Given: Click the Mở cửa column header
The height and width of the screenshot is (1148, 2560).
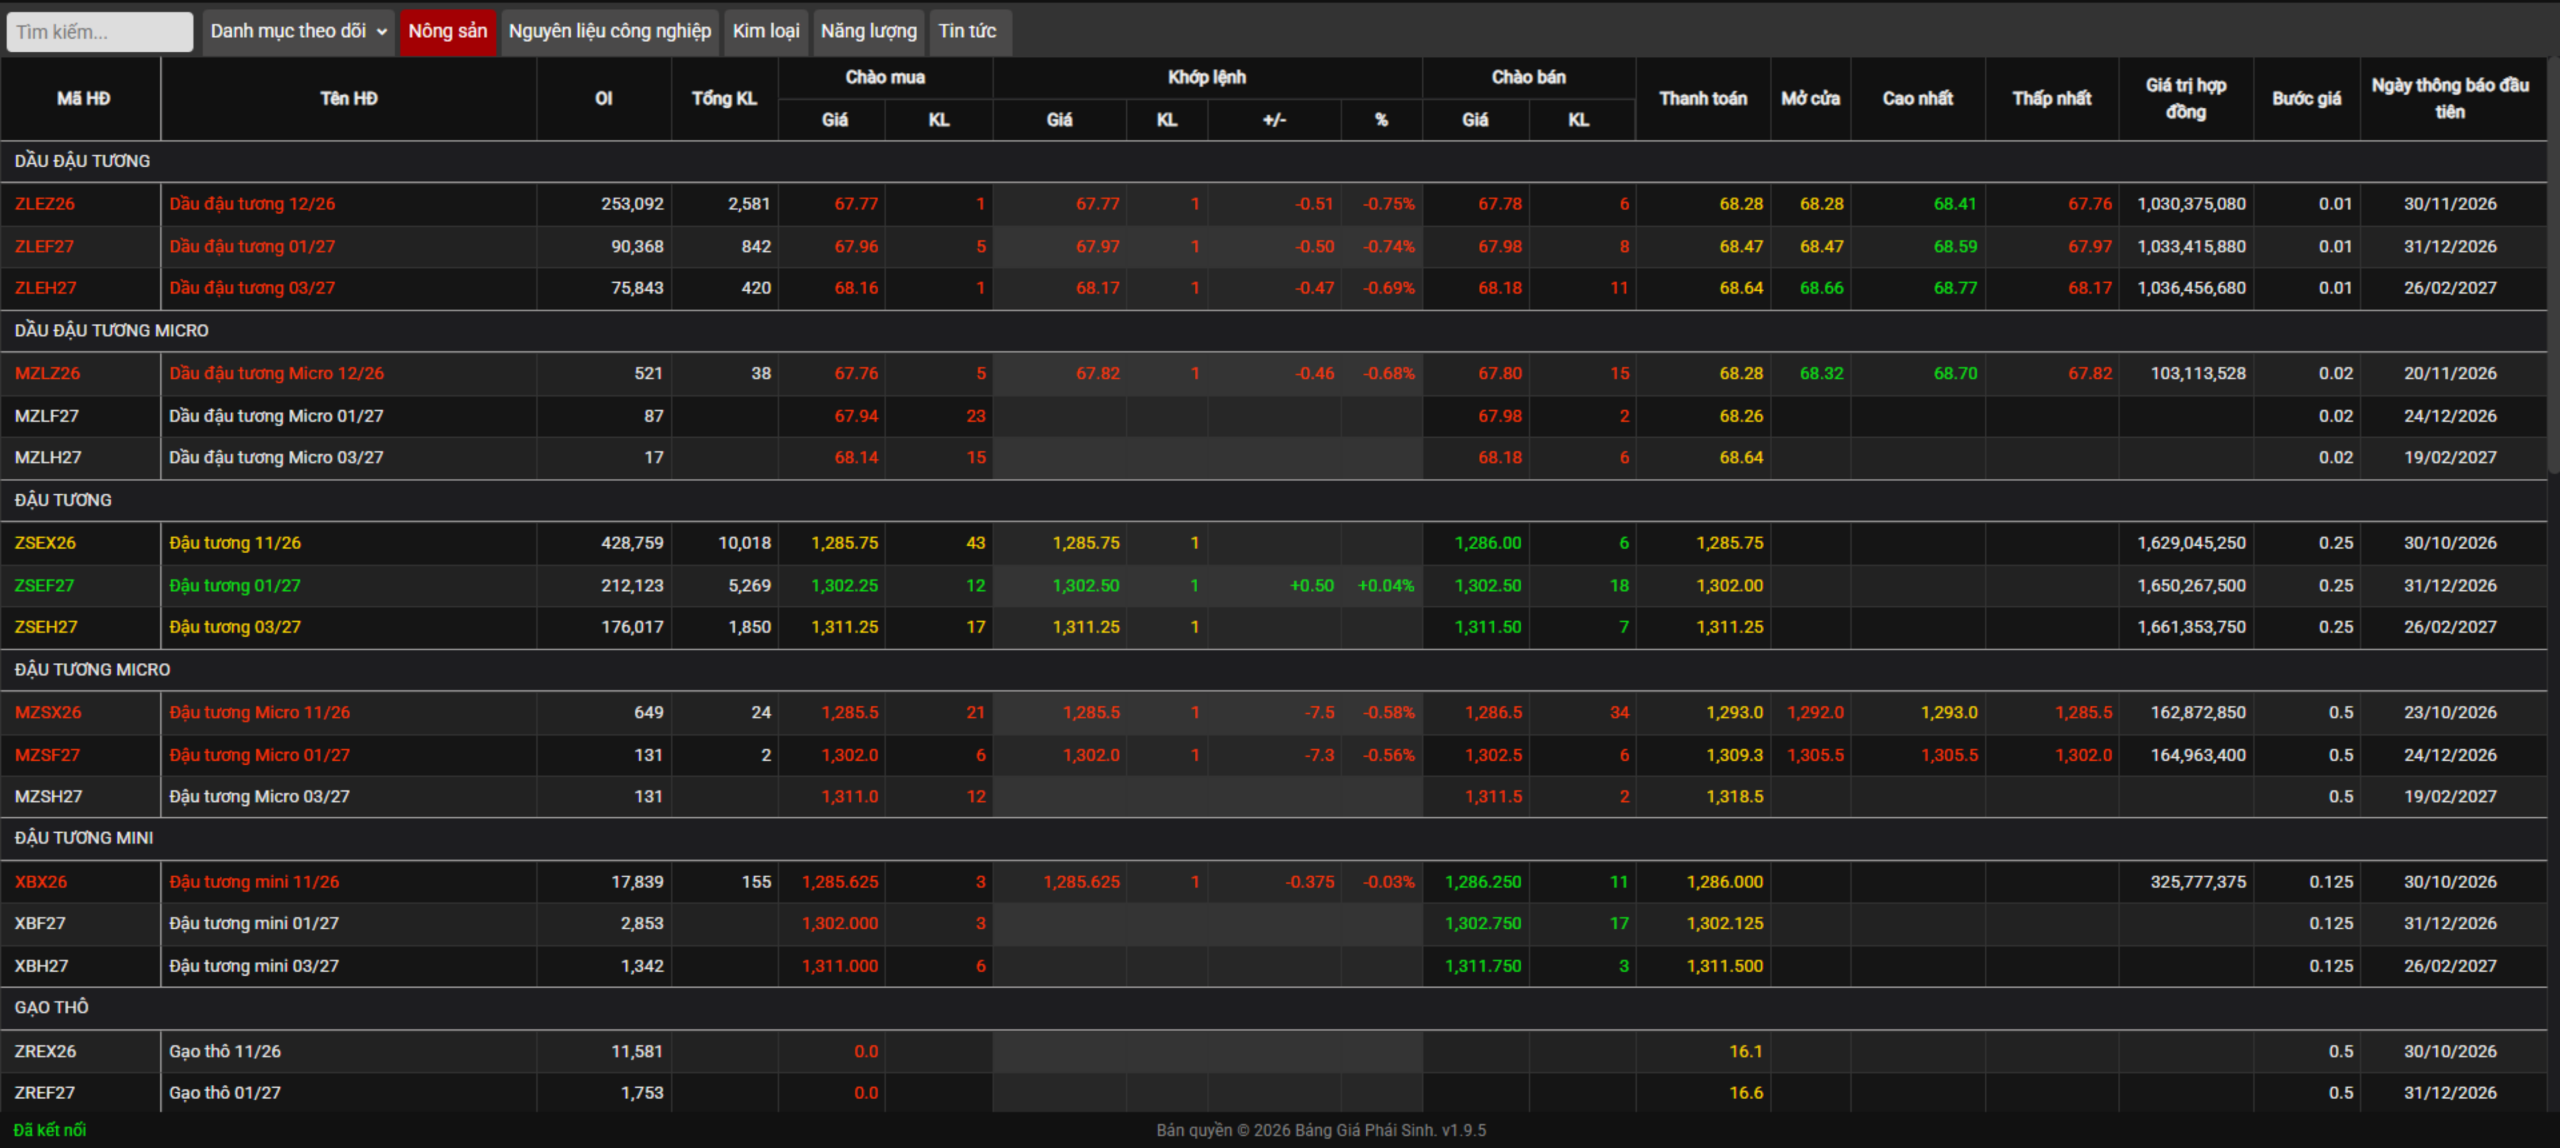Looking at the screenshot, I should (x=1811, y=99).
